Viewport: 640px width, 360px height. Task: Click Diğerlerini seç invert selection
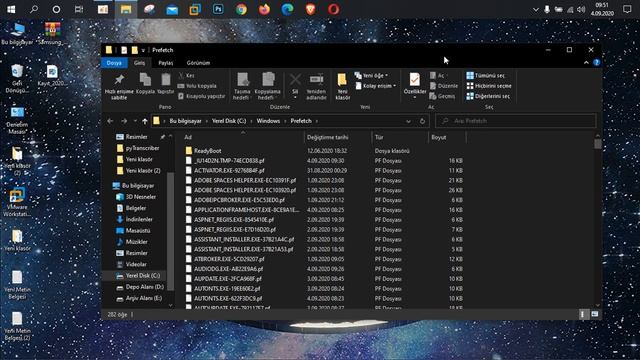[488, 96]
